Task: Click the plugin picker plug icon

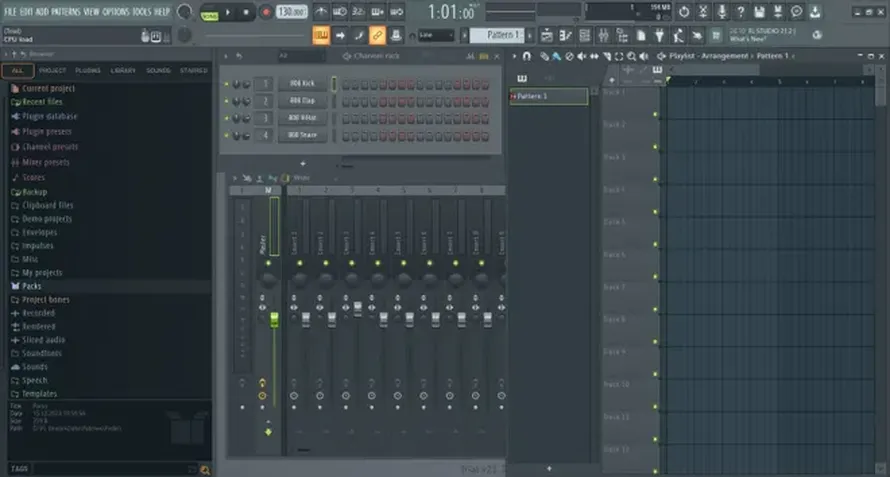Action: [660, 36]
